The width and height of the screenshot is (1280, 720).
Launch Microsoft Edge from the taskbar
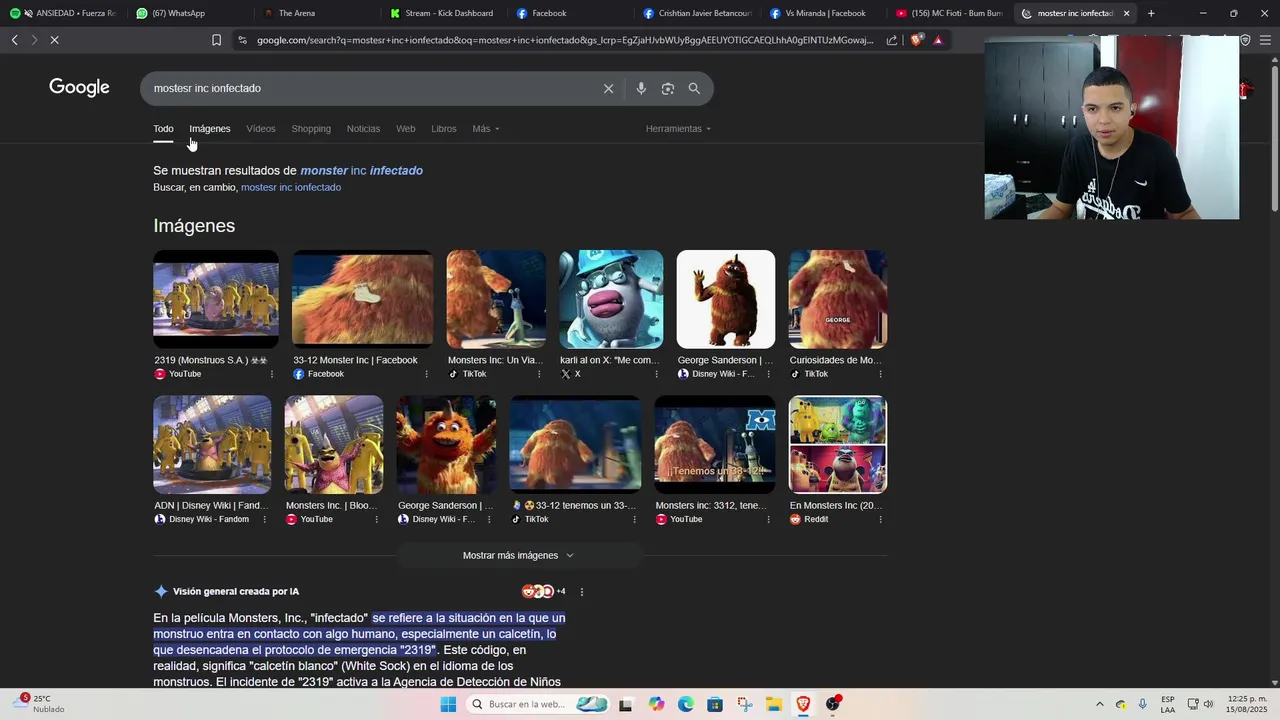685,704
